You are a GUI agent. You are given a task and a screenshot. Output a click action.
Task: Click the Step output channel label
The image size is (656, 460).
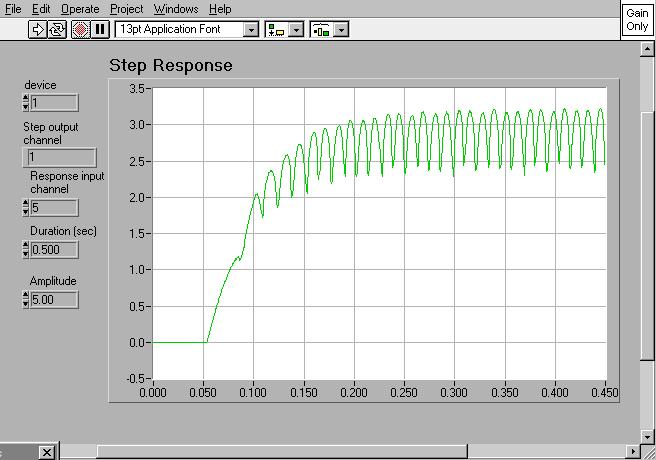tap(51, 133)
